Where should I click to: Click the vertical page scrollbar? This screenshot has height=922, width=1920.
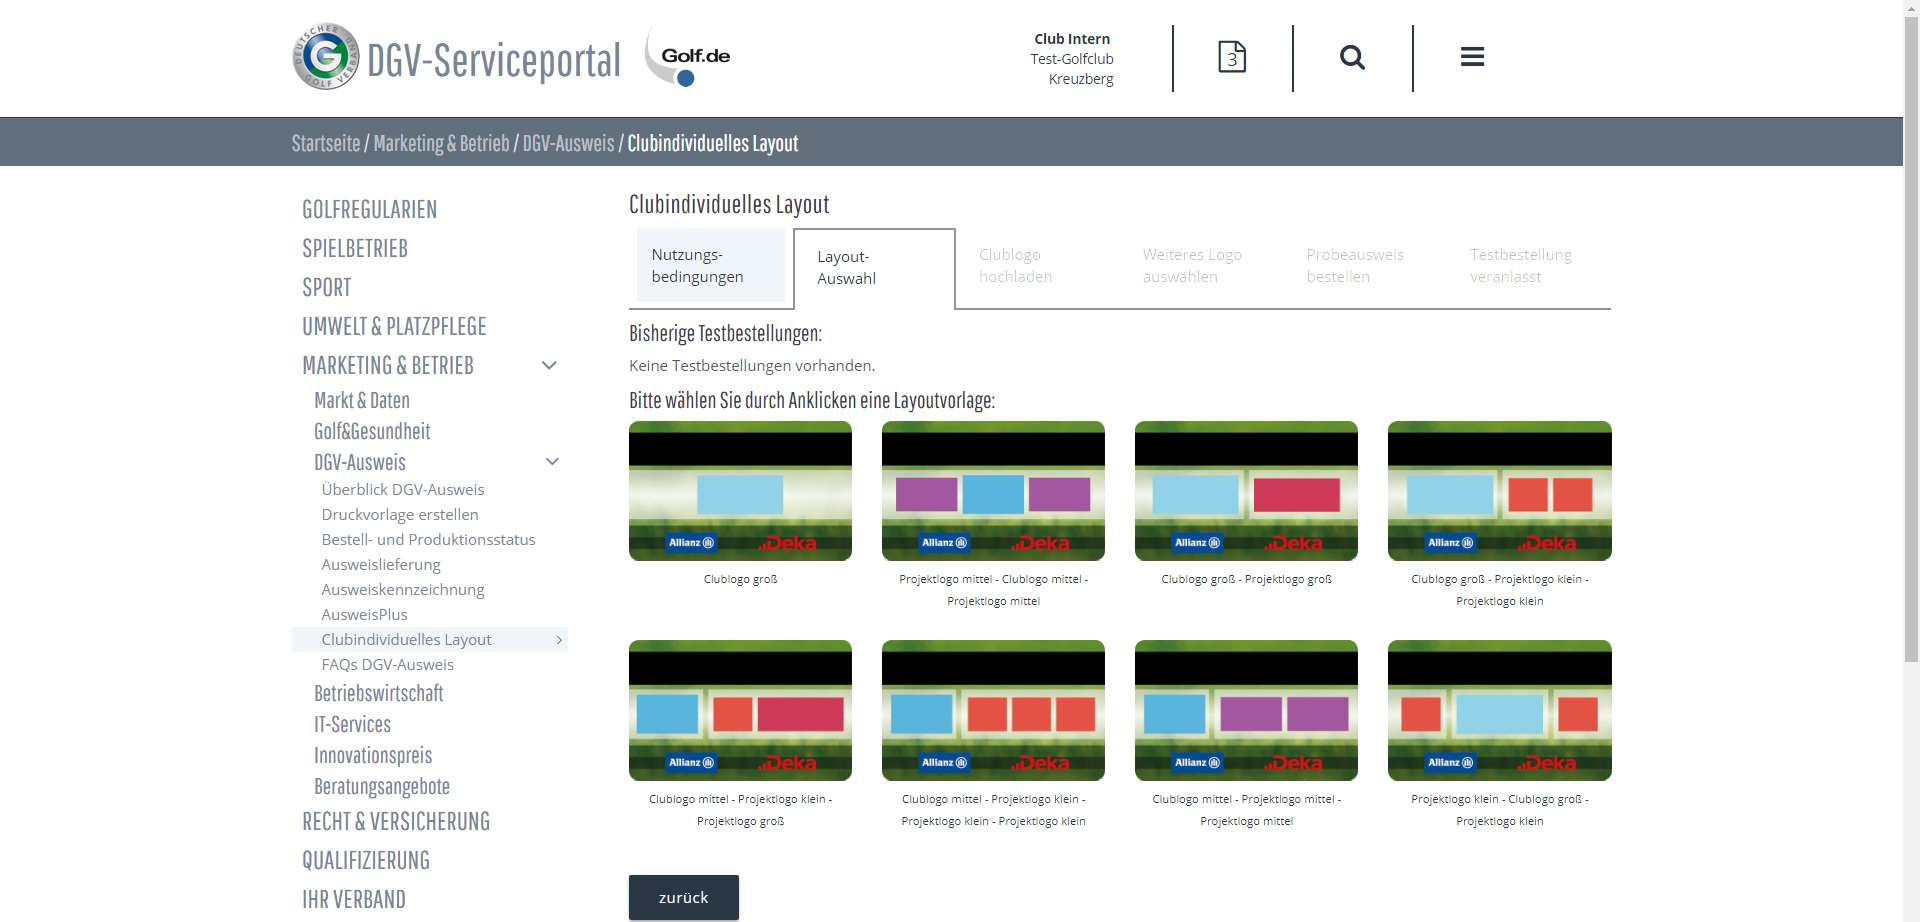pos(1911,400)
